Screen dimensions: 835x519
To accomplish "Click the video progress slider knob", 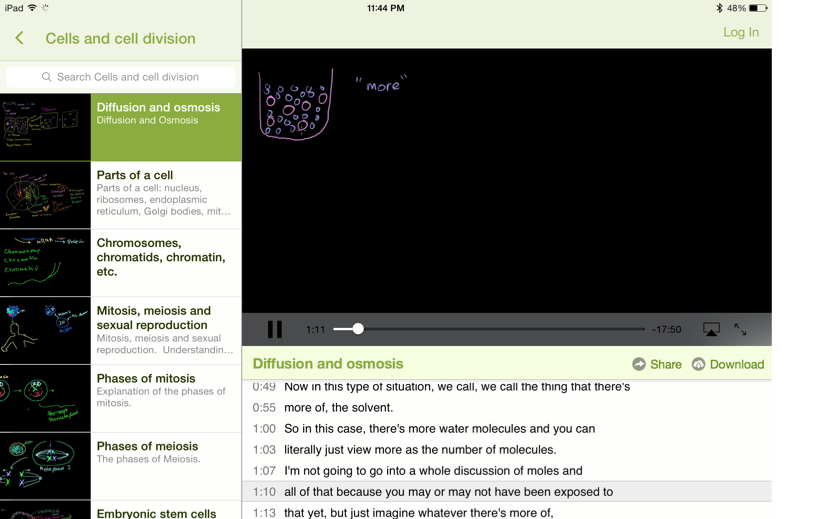I will pyautogui.click(x=357, y=329).
